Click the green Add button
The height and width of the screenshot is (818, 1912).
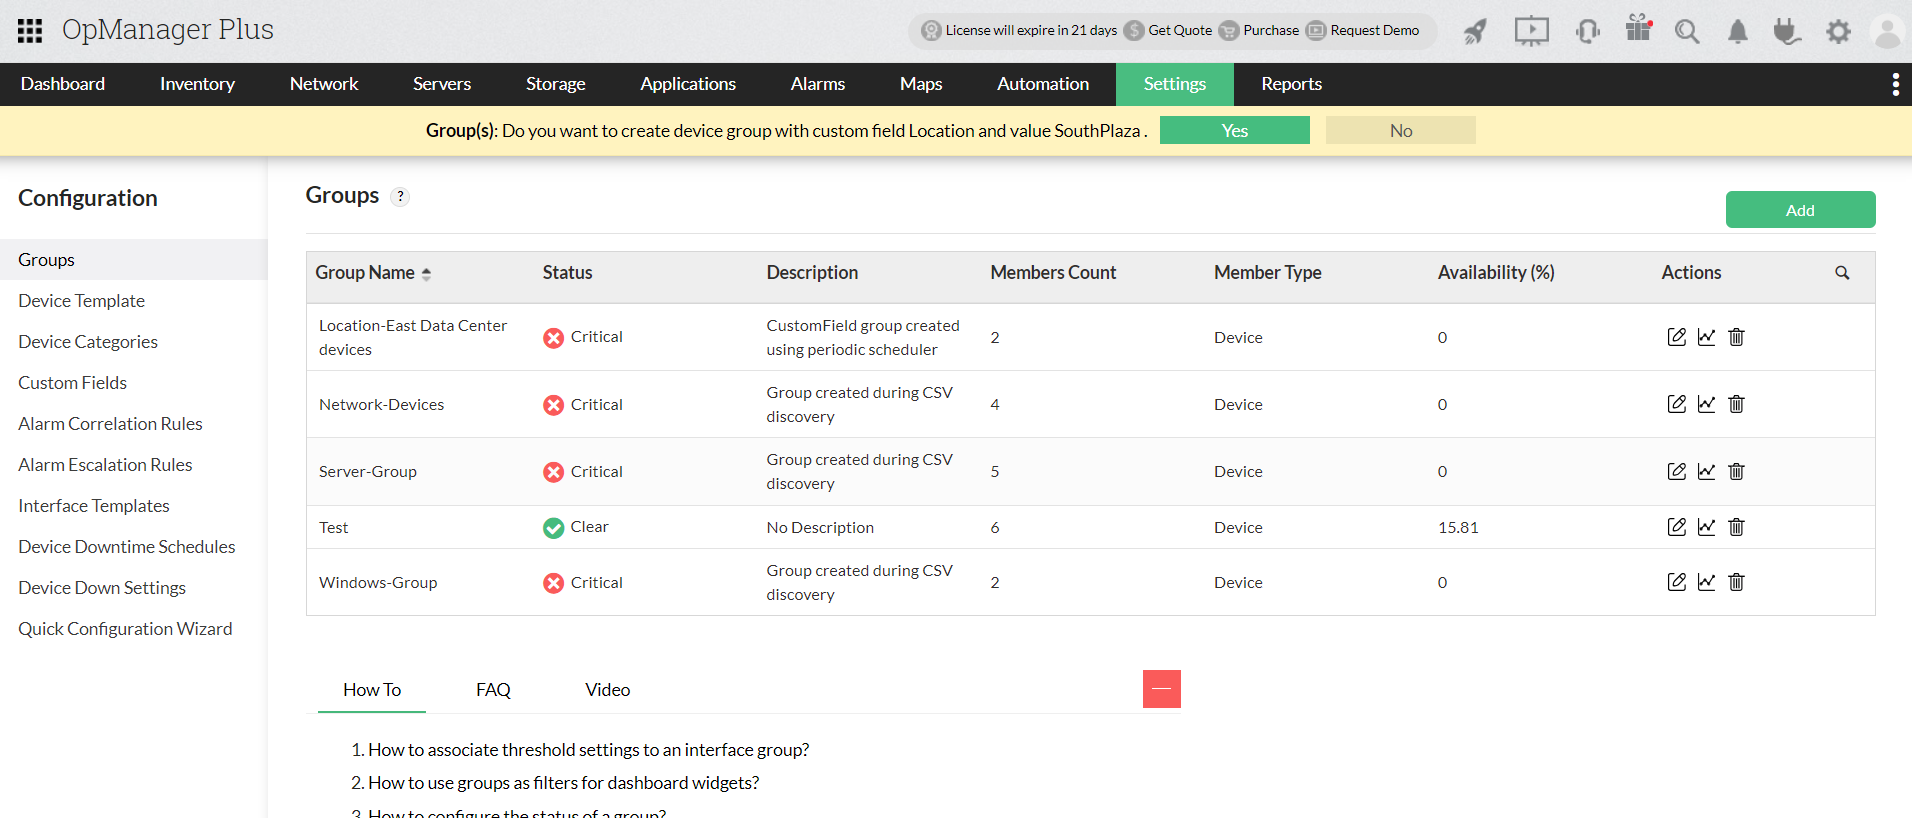point(1800,210)
